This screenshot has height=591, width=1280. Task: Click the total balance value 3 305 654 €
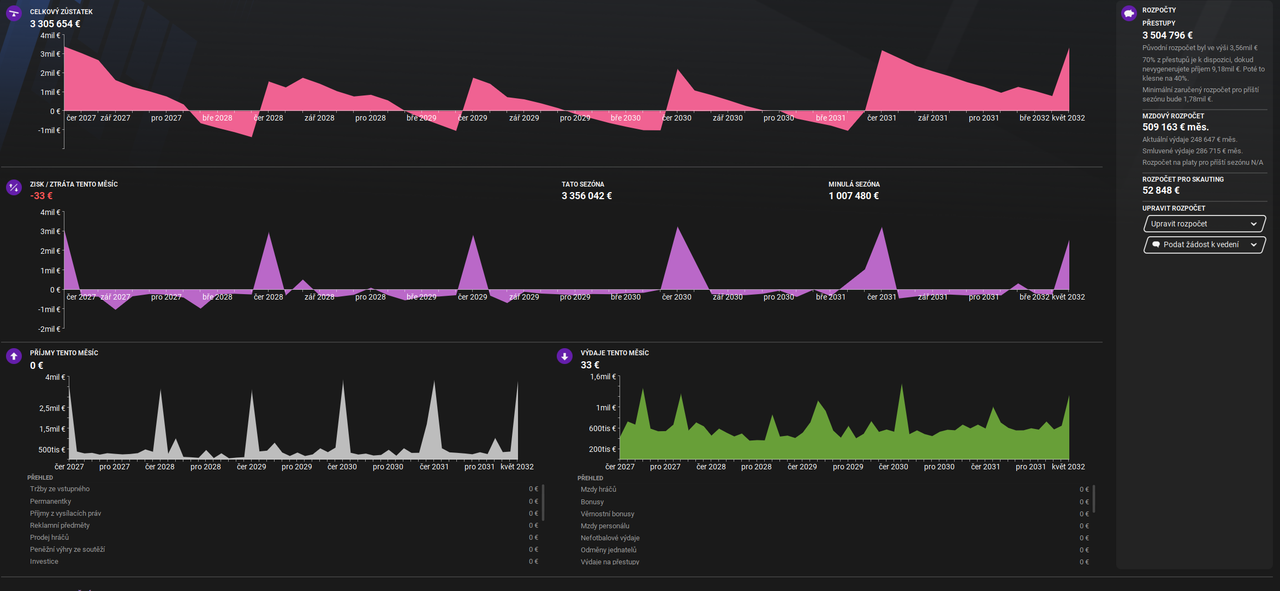pos(55,23)
